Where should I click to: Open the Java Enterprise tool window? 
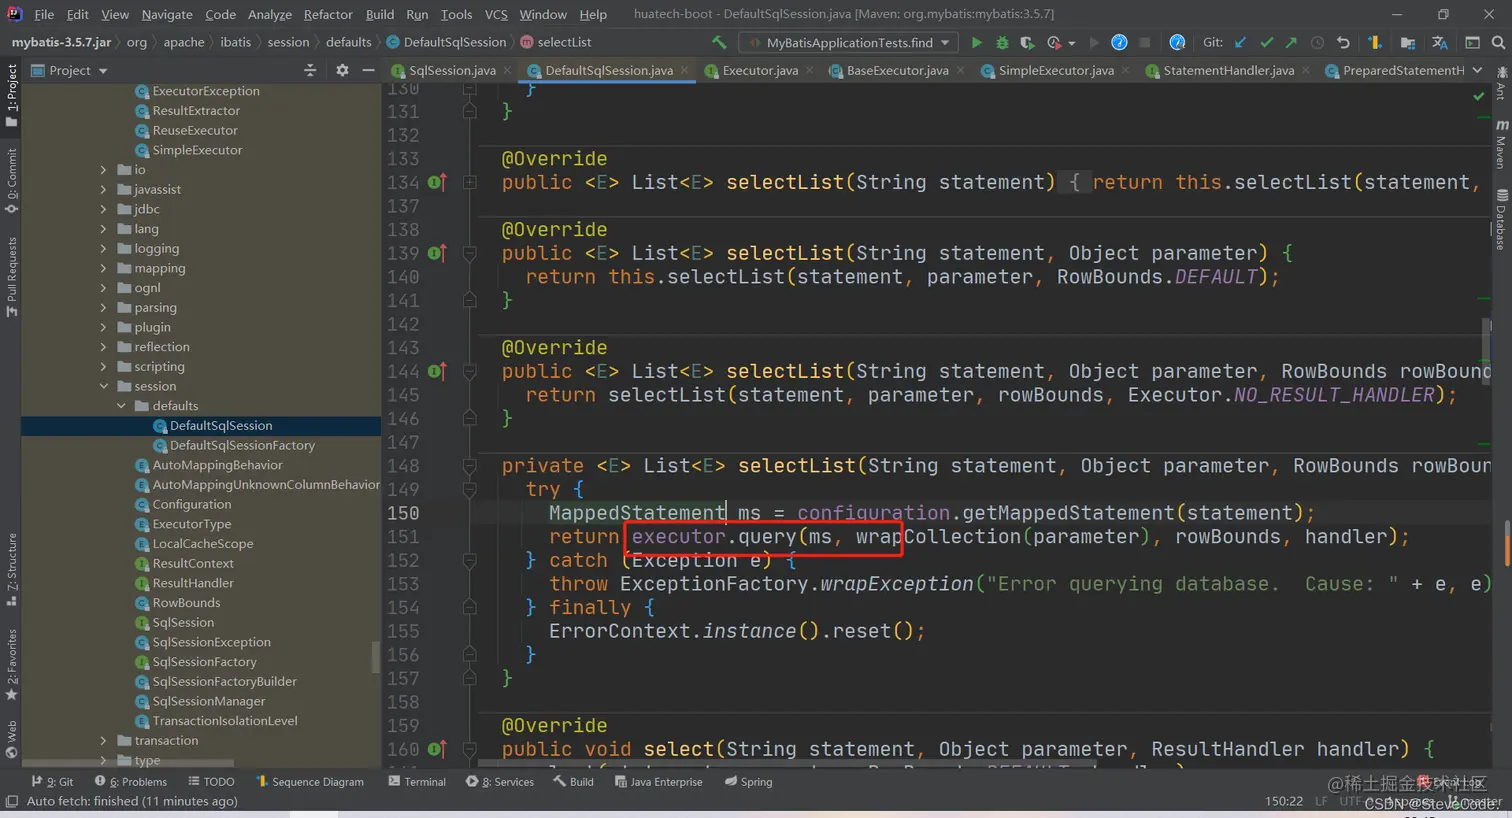658,782
